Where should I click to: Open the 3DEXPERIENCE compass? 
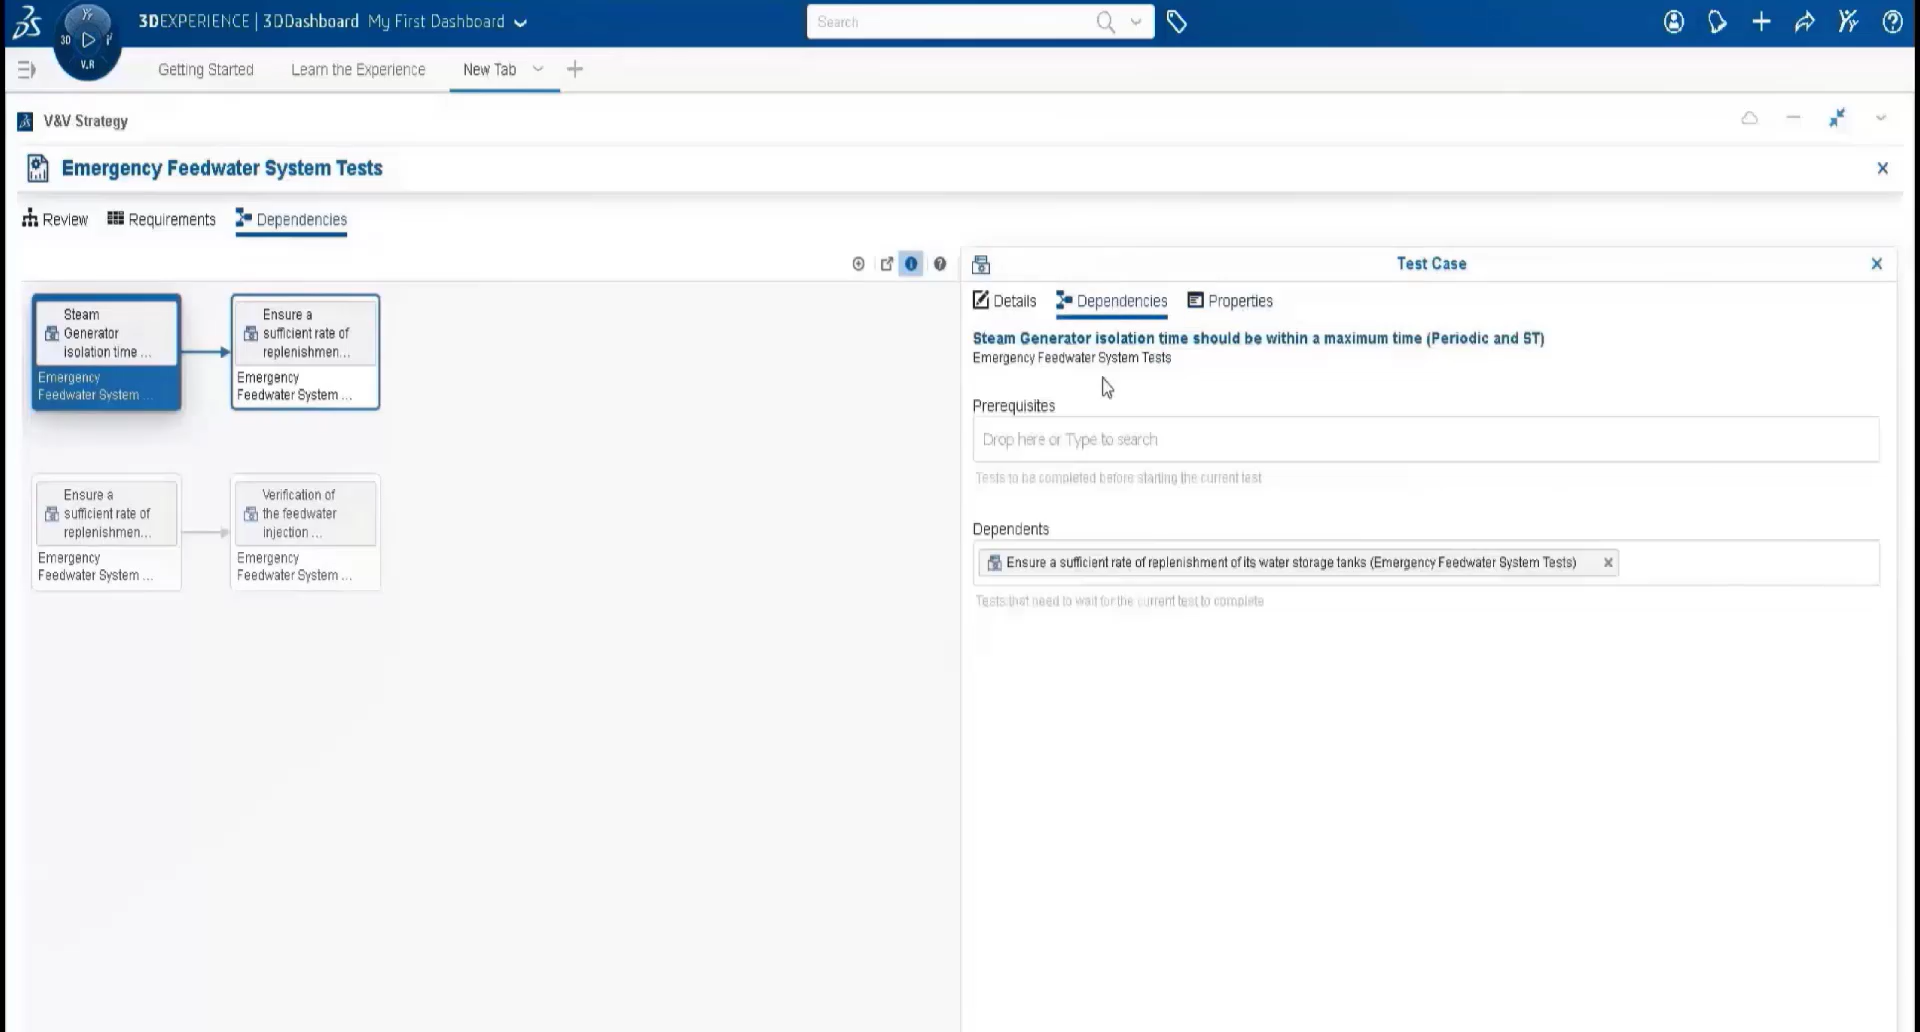tap(87, 41)
